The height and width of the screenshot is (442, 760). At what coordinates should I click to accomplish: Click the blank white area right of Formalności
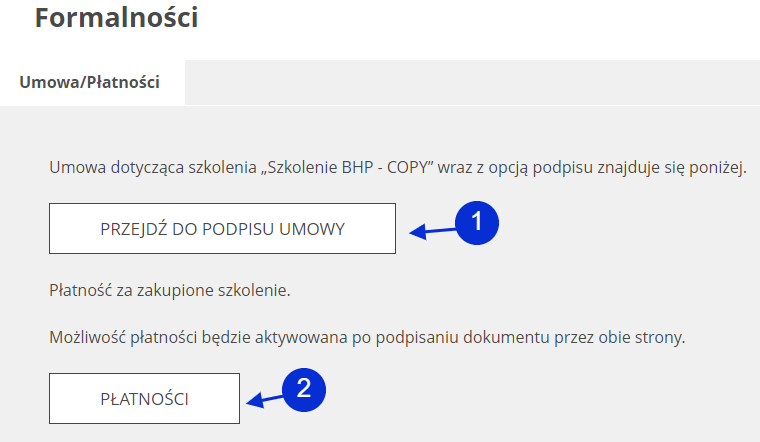tap(480, 20)
